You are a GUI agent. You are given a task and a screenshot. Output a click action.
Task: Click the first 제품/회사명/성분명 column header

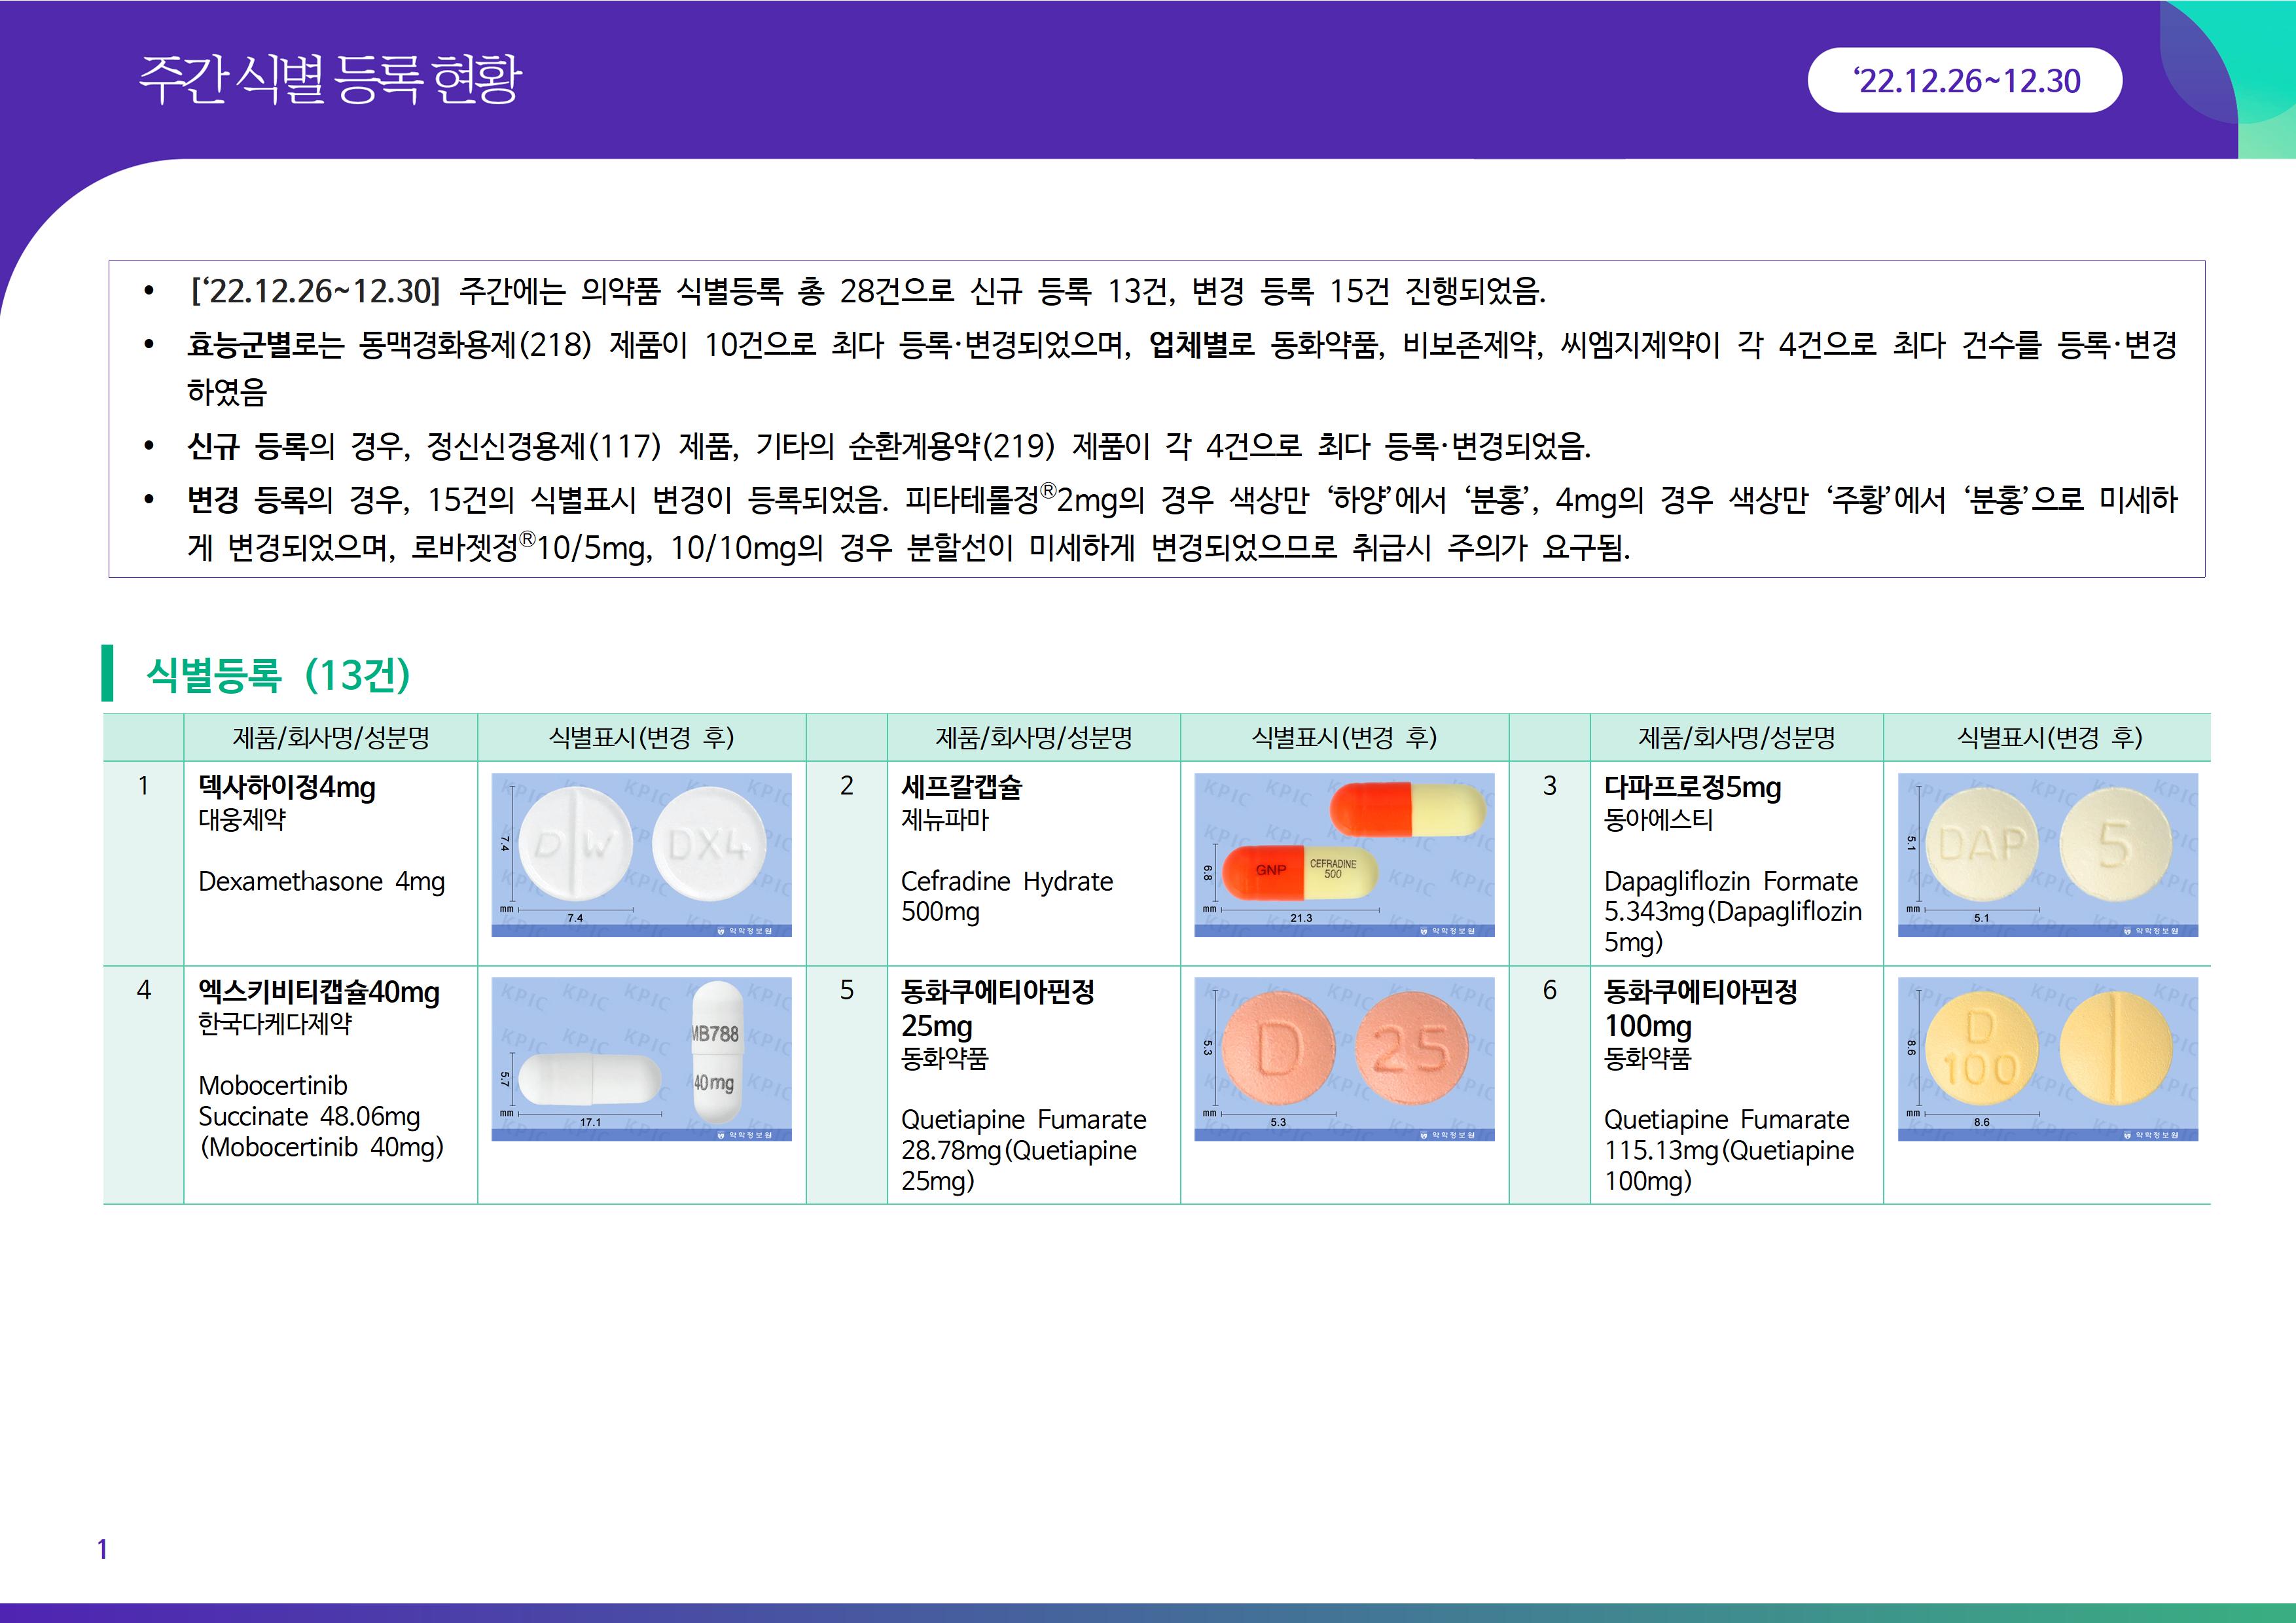[330, 737]
